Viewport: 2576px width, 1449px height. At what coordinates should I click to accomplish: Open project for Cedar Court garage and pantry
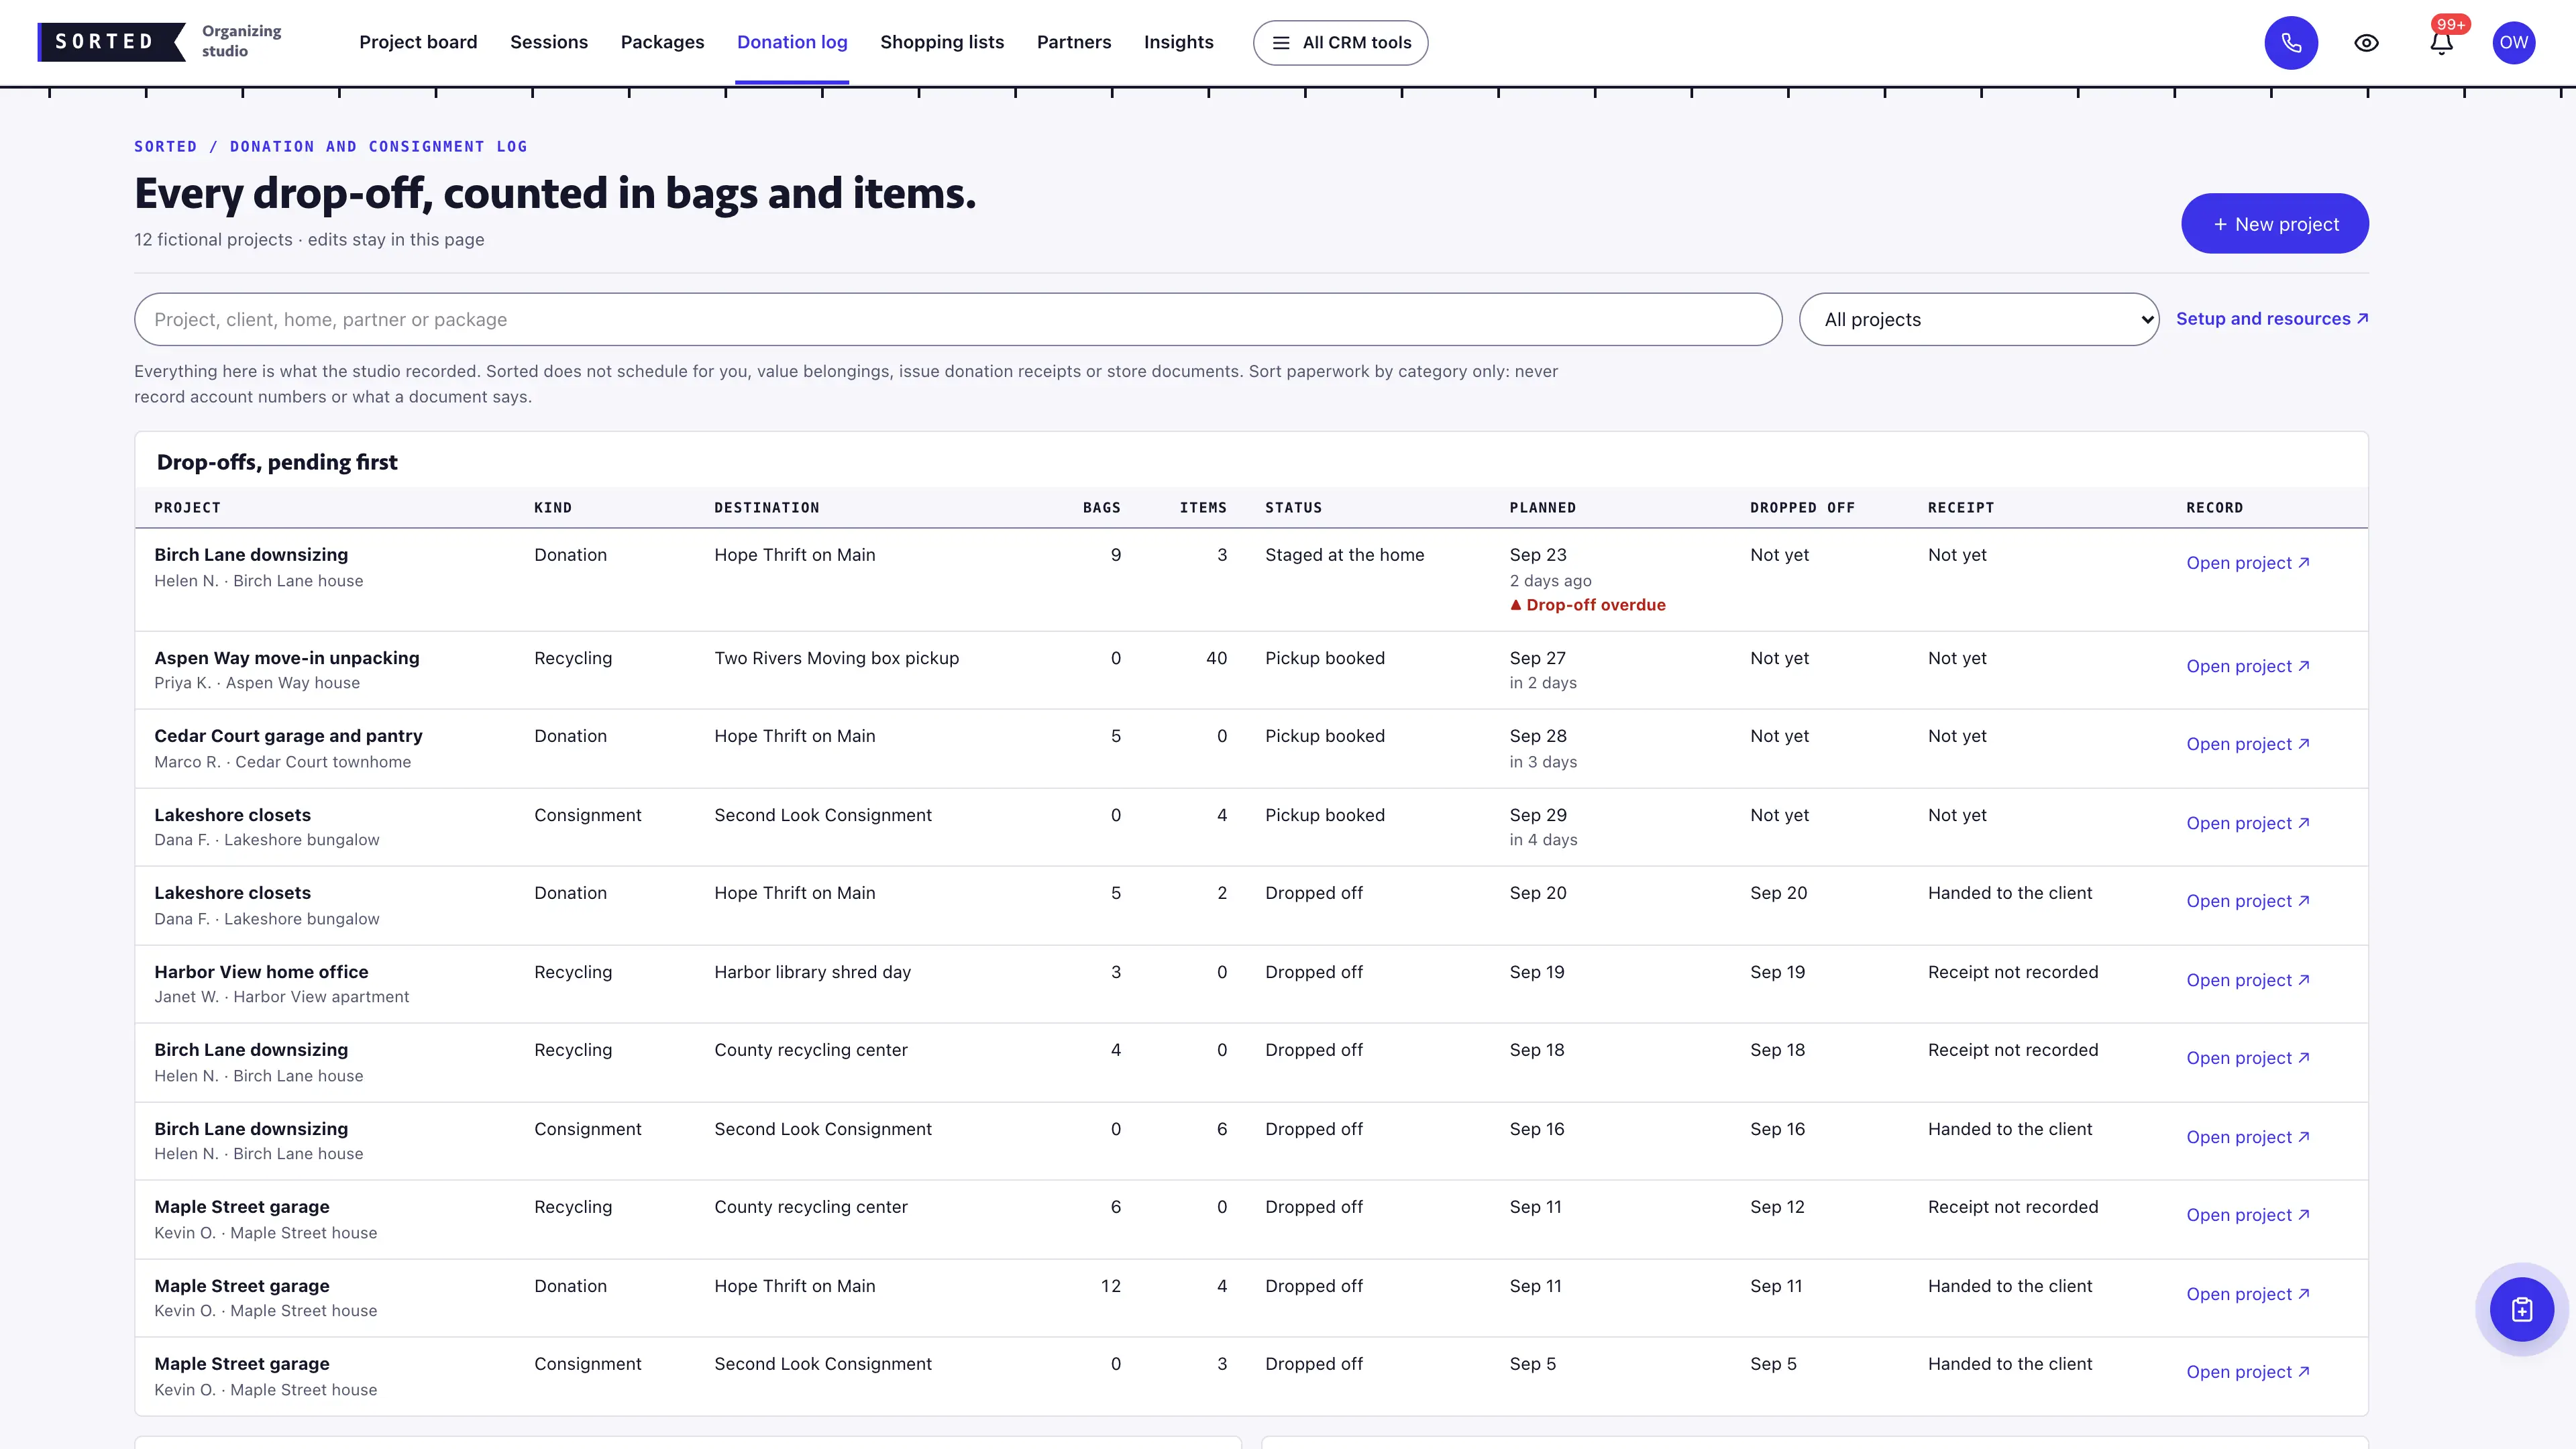2247,744
